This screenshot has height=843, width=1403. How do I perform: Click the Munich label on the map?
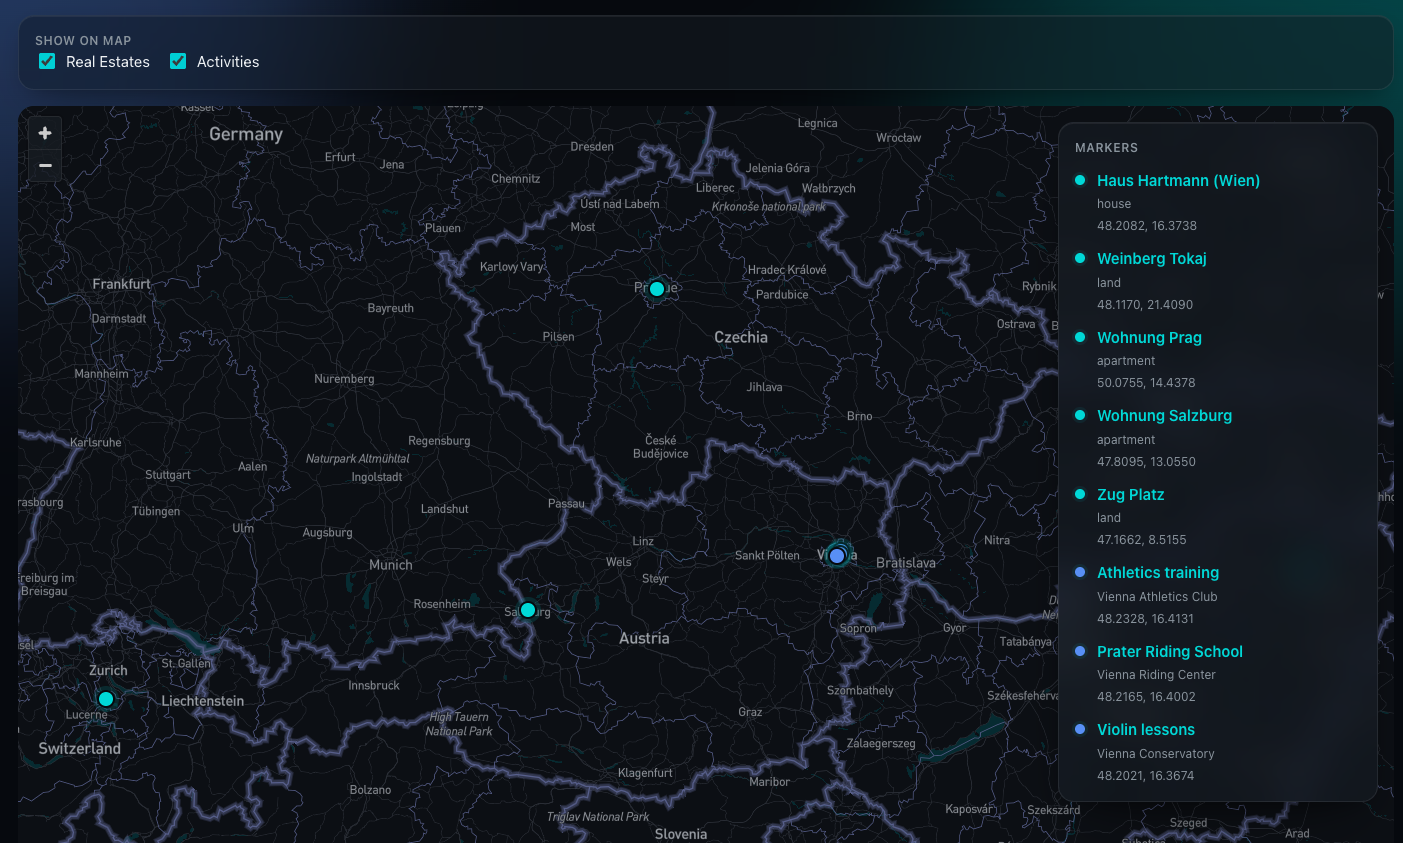(391, 565)
